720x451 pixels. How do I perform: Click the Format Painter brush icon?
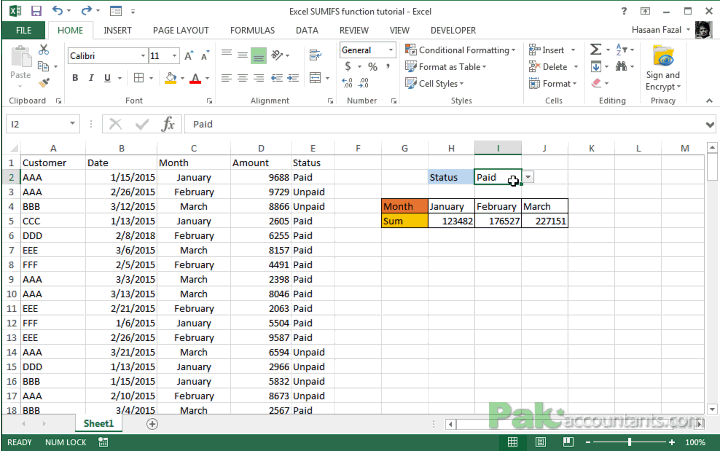click(x=44, y=83)
